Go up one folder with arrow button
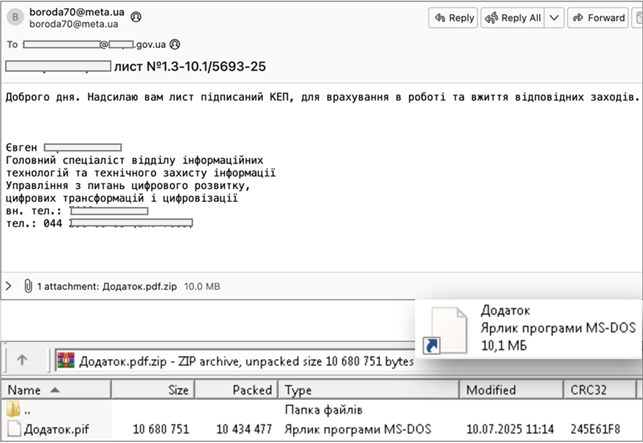The height and width of the screenshot is (443, 643). pyautogui.click(x=24, y=360)
